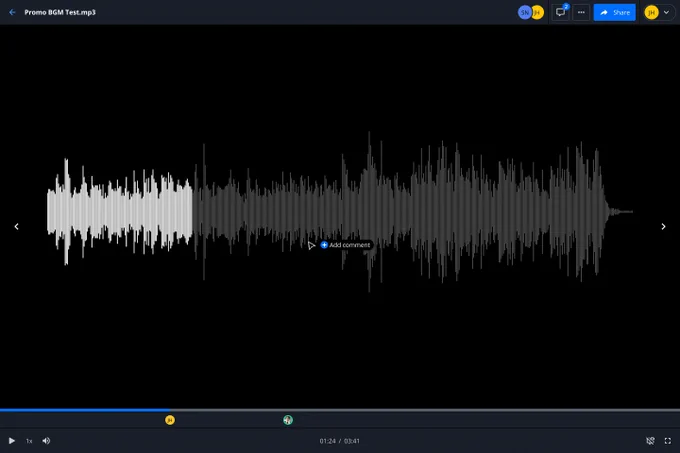Screen dimensions: 680x453
Task: Go back using the top-left arrow
Action: (12, 12)
